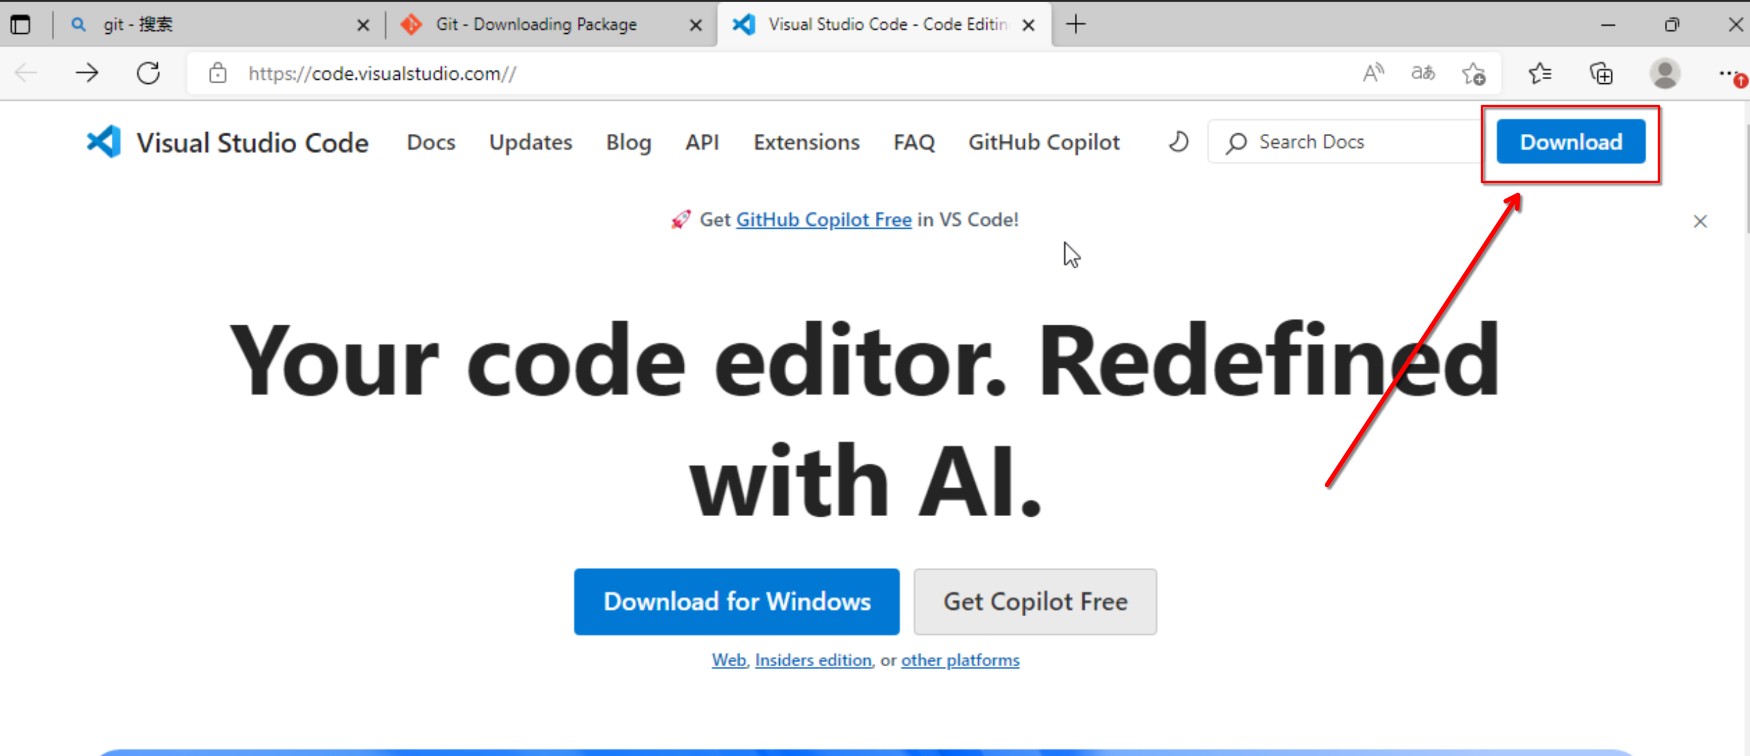Open the API navigation link
The width and height of the screenshot is (1750, 756).
[702, 142]
